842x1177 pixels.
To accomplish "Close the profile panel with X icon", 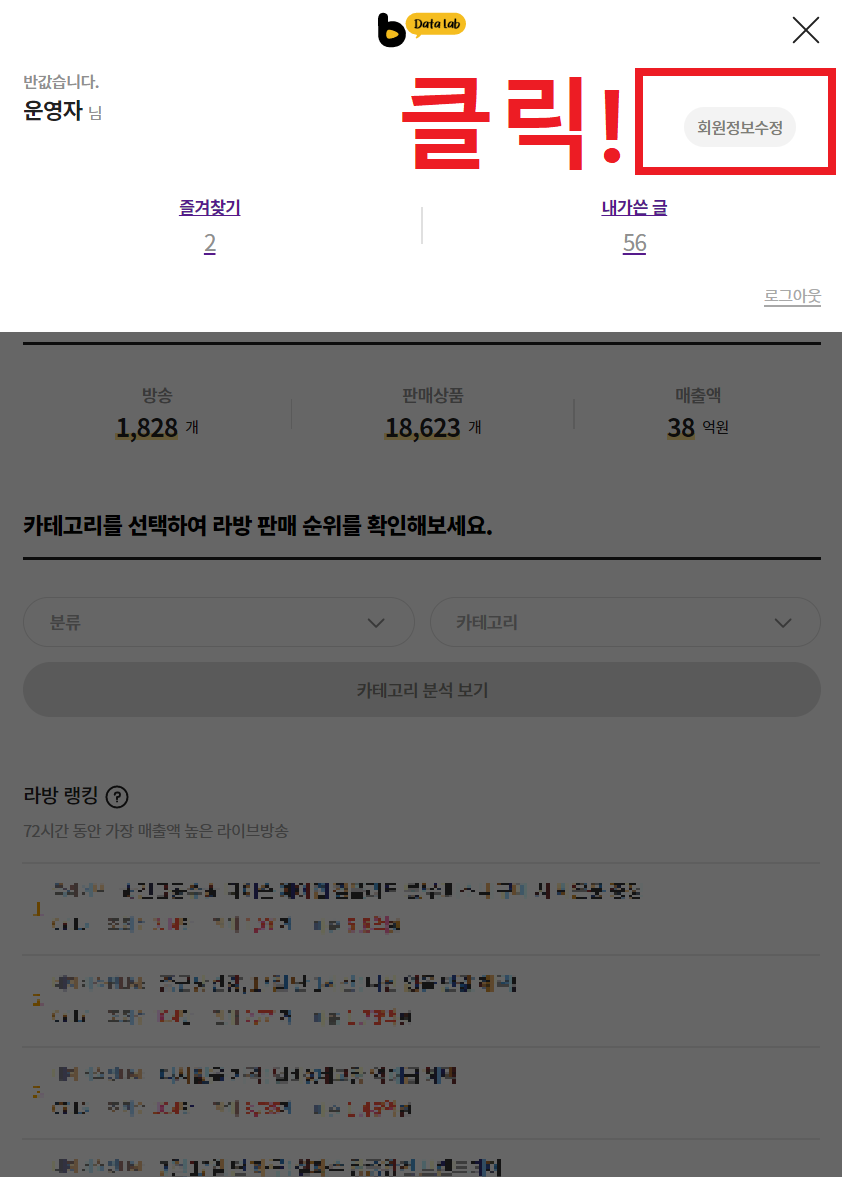I will 805,30.
